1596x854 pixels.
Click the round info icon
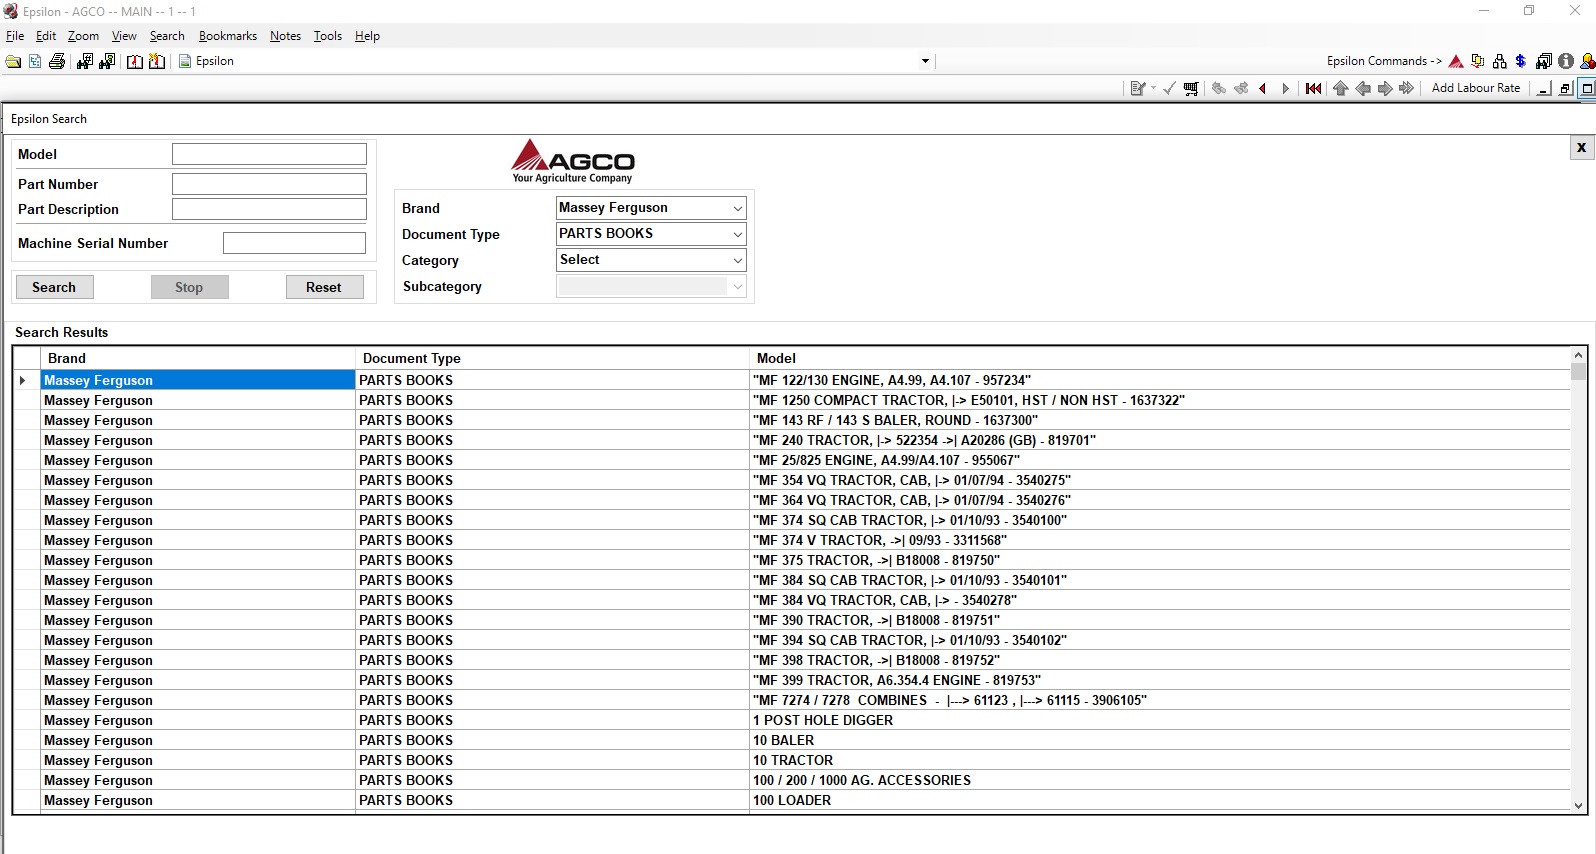coord(1566,61)
